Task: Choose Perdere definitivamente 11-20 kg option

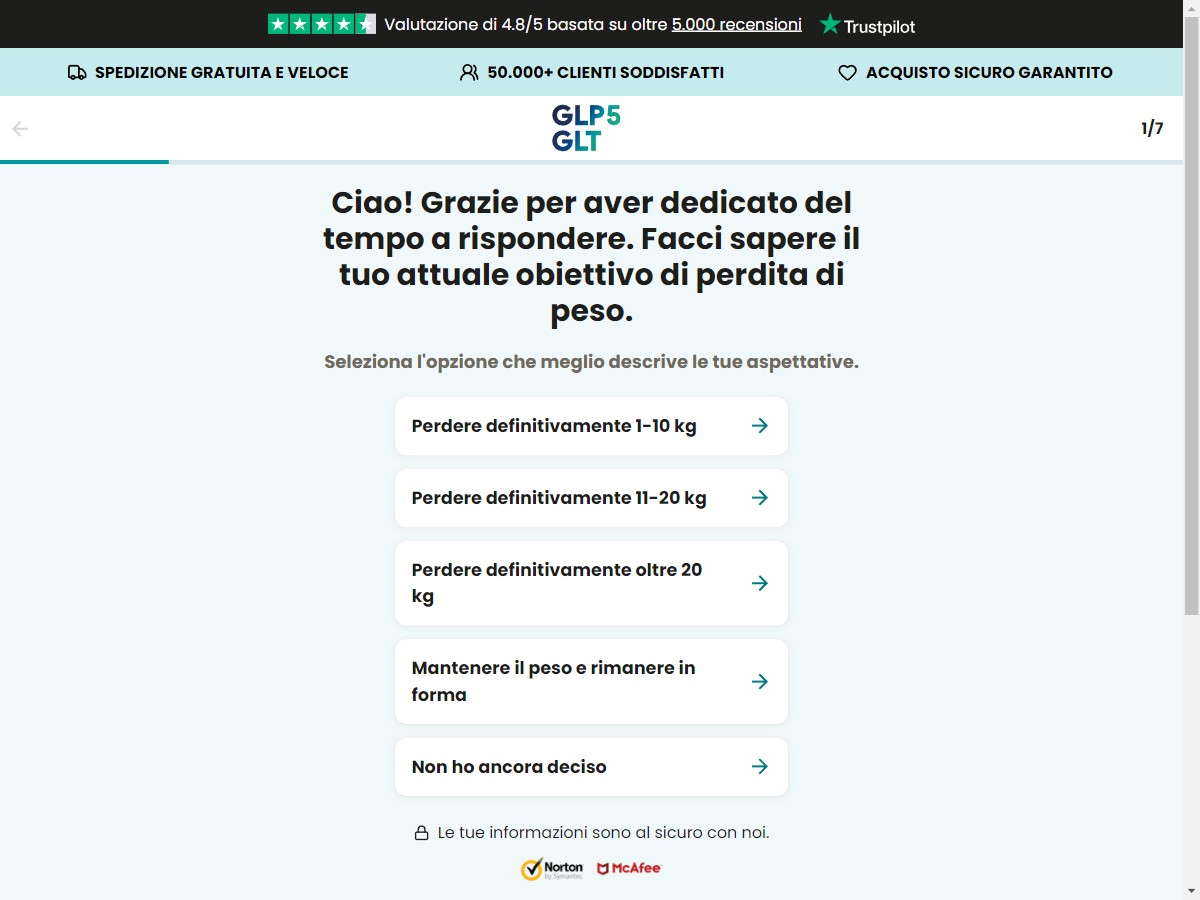Action: pos(591,498)
